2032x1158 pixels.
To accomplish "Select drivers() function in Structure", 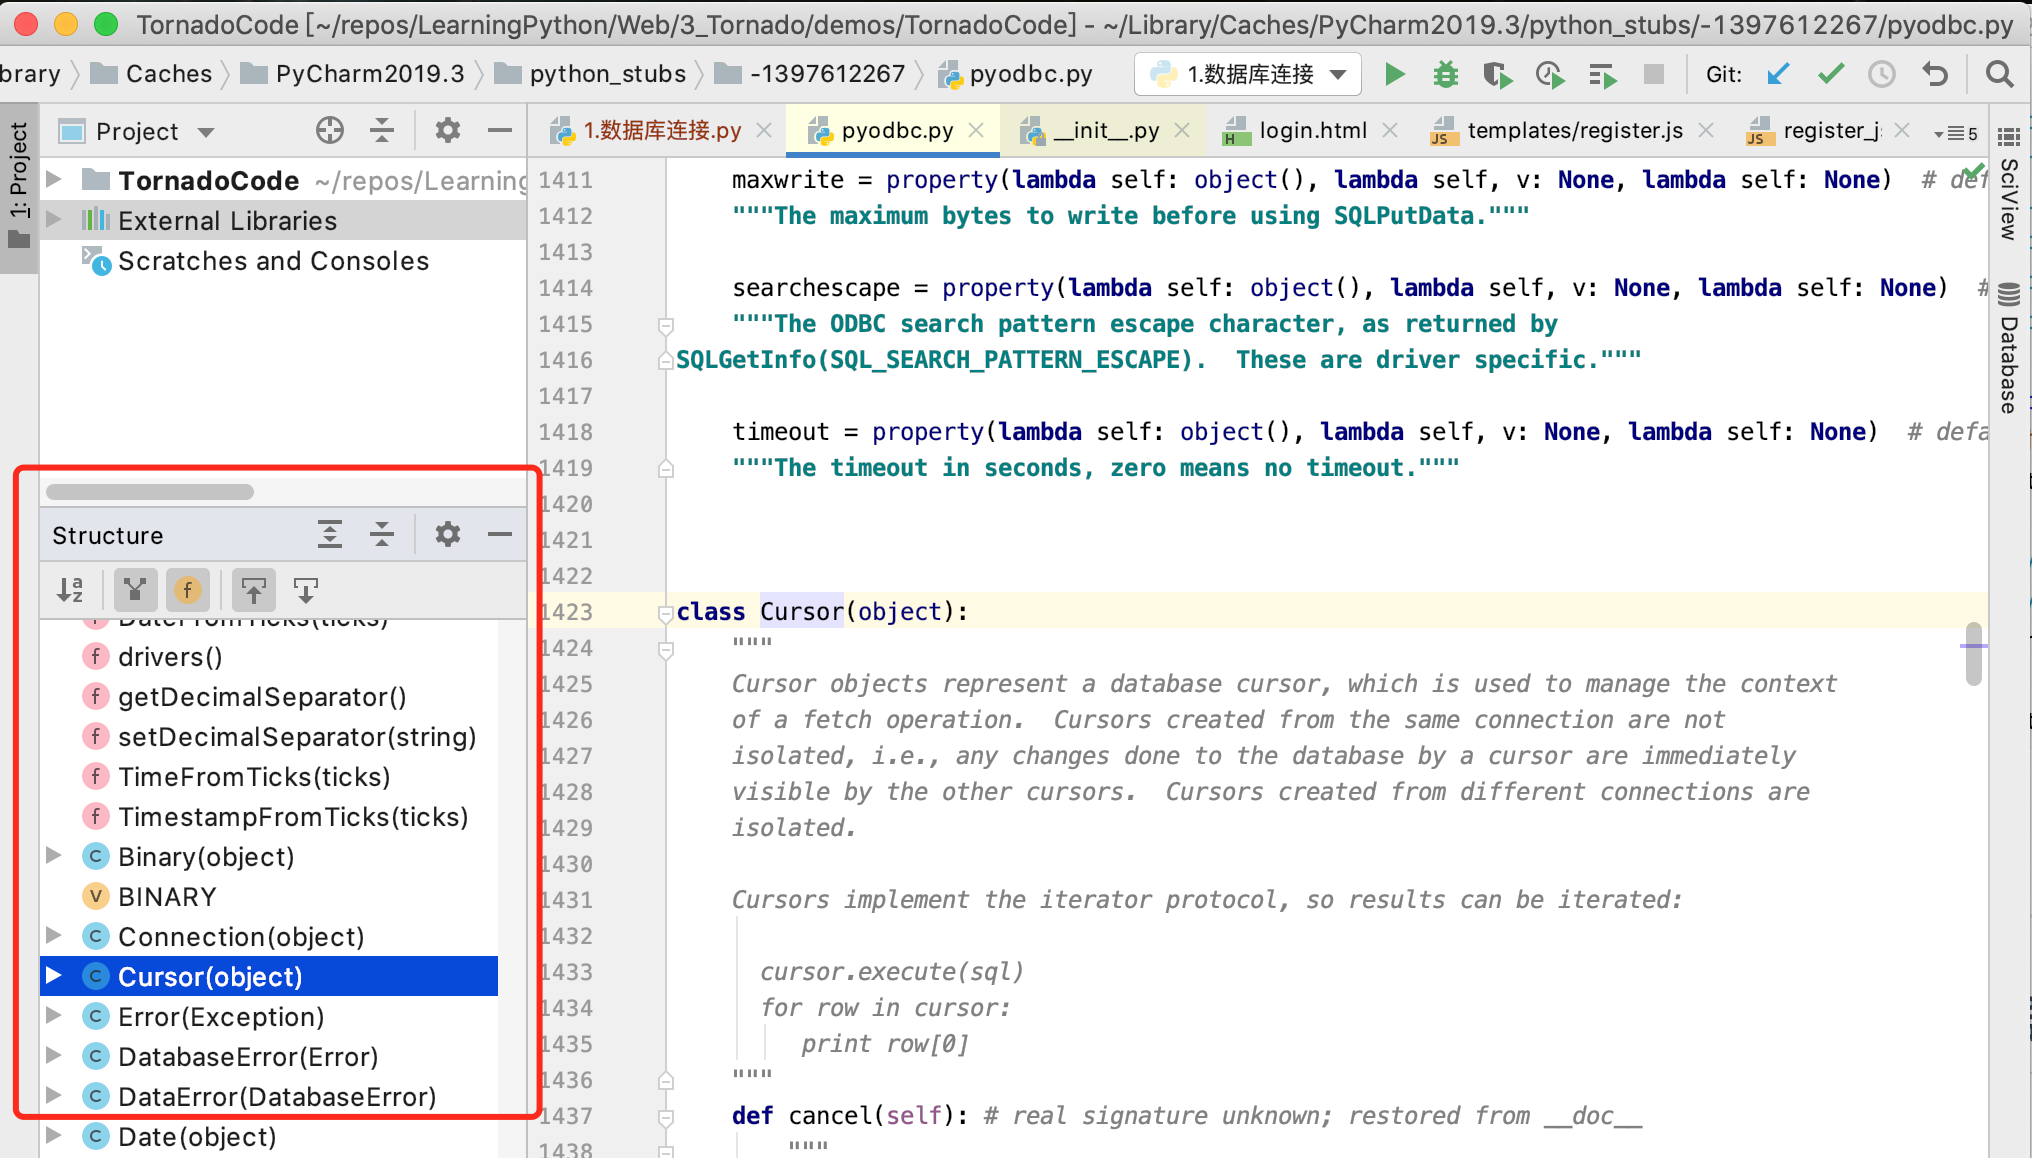I will (x=170, y=657).
